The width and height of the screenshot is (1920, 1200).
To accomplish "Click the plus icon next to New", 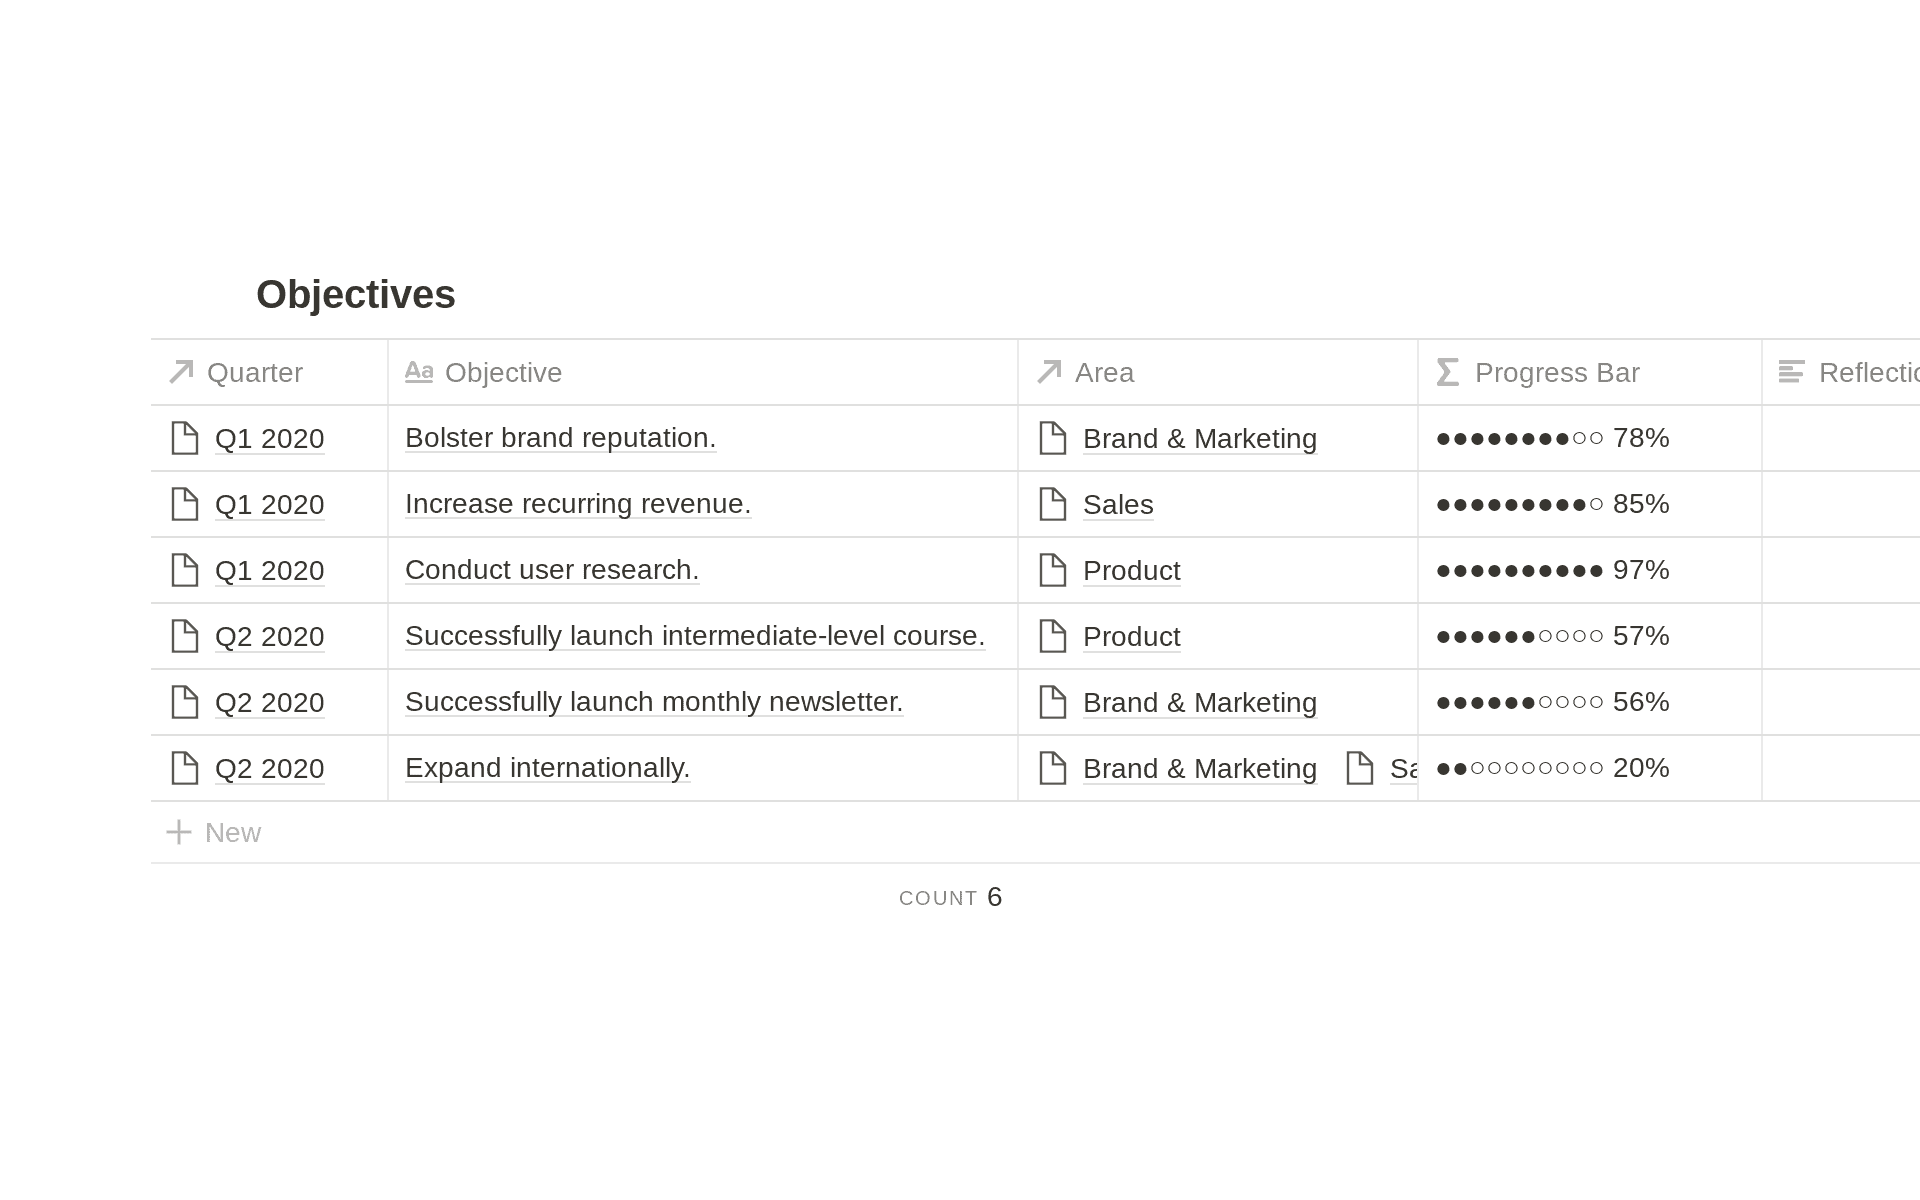I will tap(179, 831).
